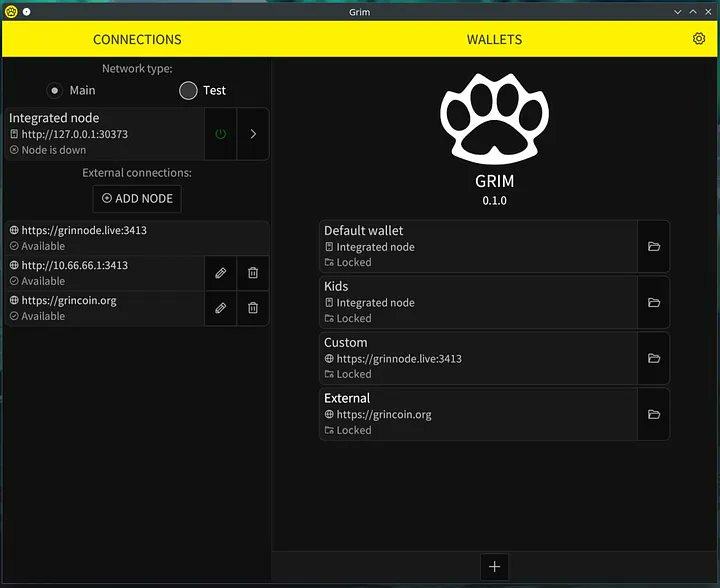
Task: Add a new wallet with plus button
Action: tap(495, 567)
